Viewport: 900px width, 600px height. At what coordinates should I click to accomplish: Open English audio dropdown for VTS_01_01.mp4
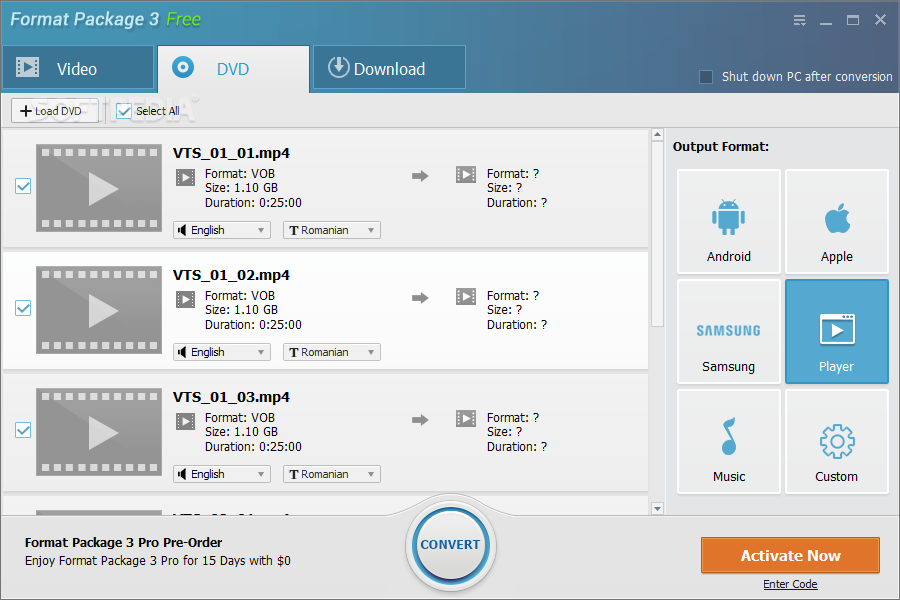222,230
